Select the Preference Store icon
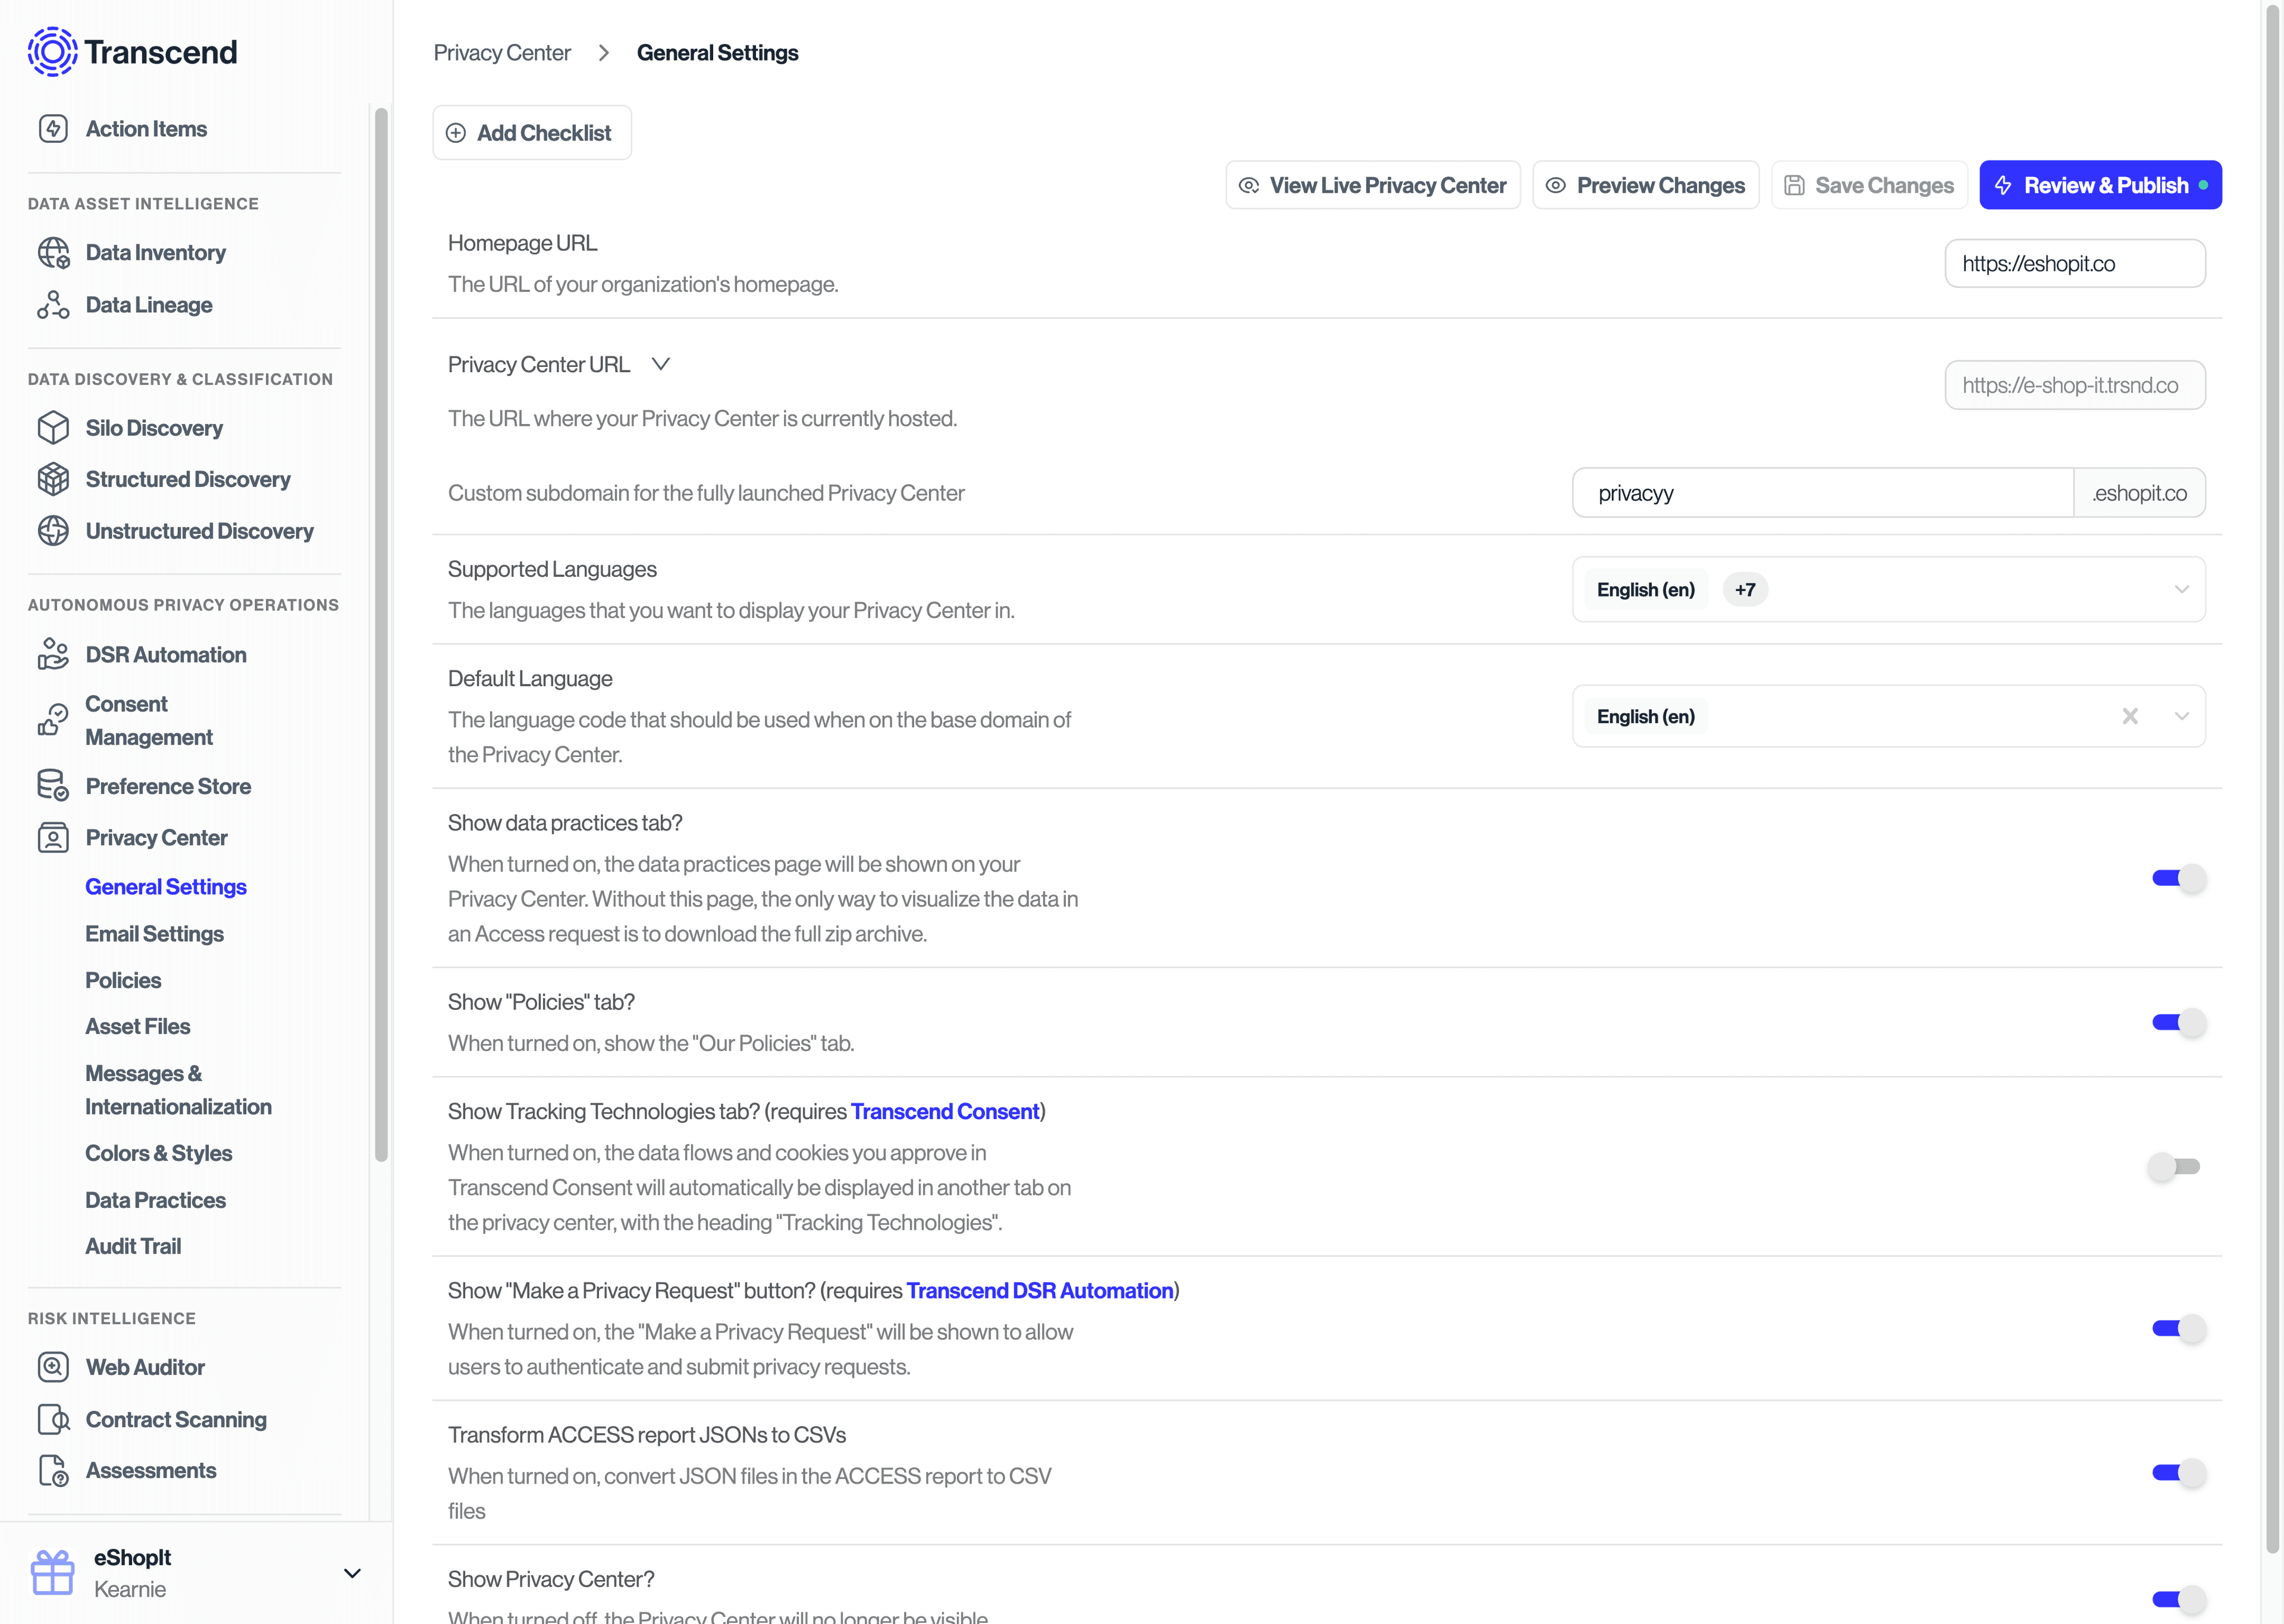The width and height of the screenshot is (2284, 1624). (53, 786)
